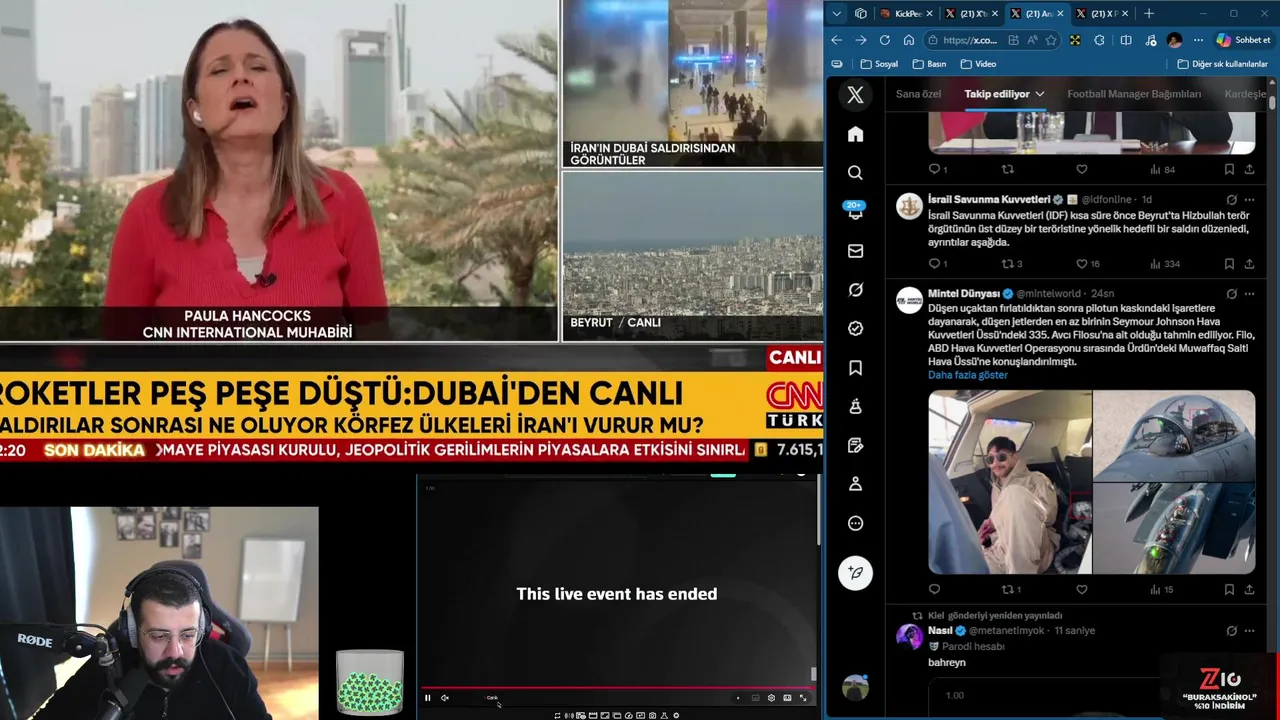This screenshot has width=1280, height=720.
Task: Expand the Takip ediliyor timeline chevron
Action: tap(1040, 94)
